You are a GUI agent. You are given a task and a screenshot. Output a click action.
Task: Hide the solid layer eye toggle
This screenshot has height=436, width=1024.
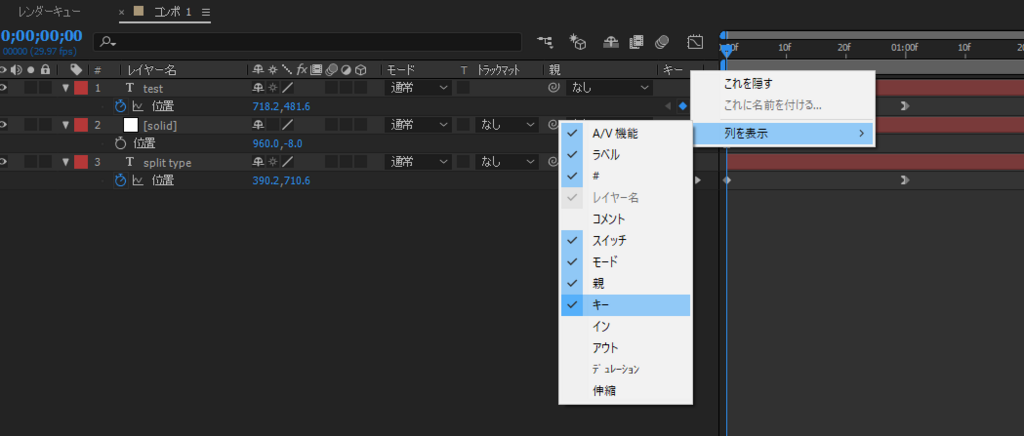pos(3,125)
